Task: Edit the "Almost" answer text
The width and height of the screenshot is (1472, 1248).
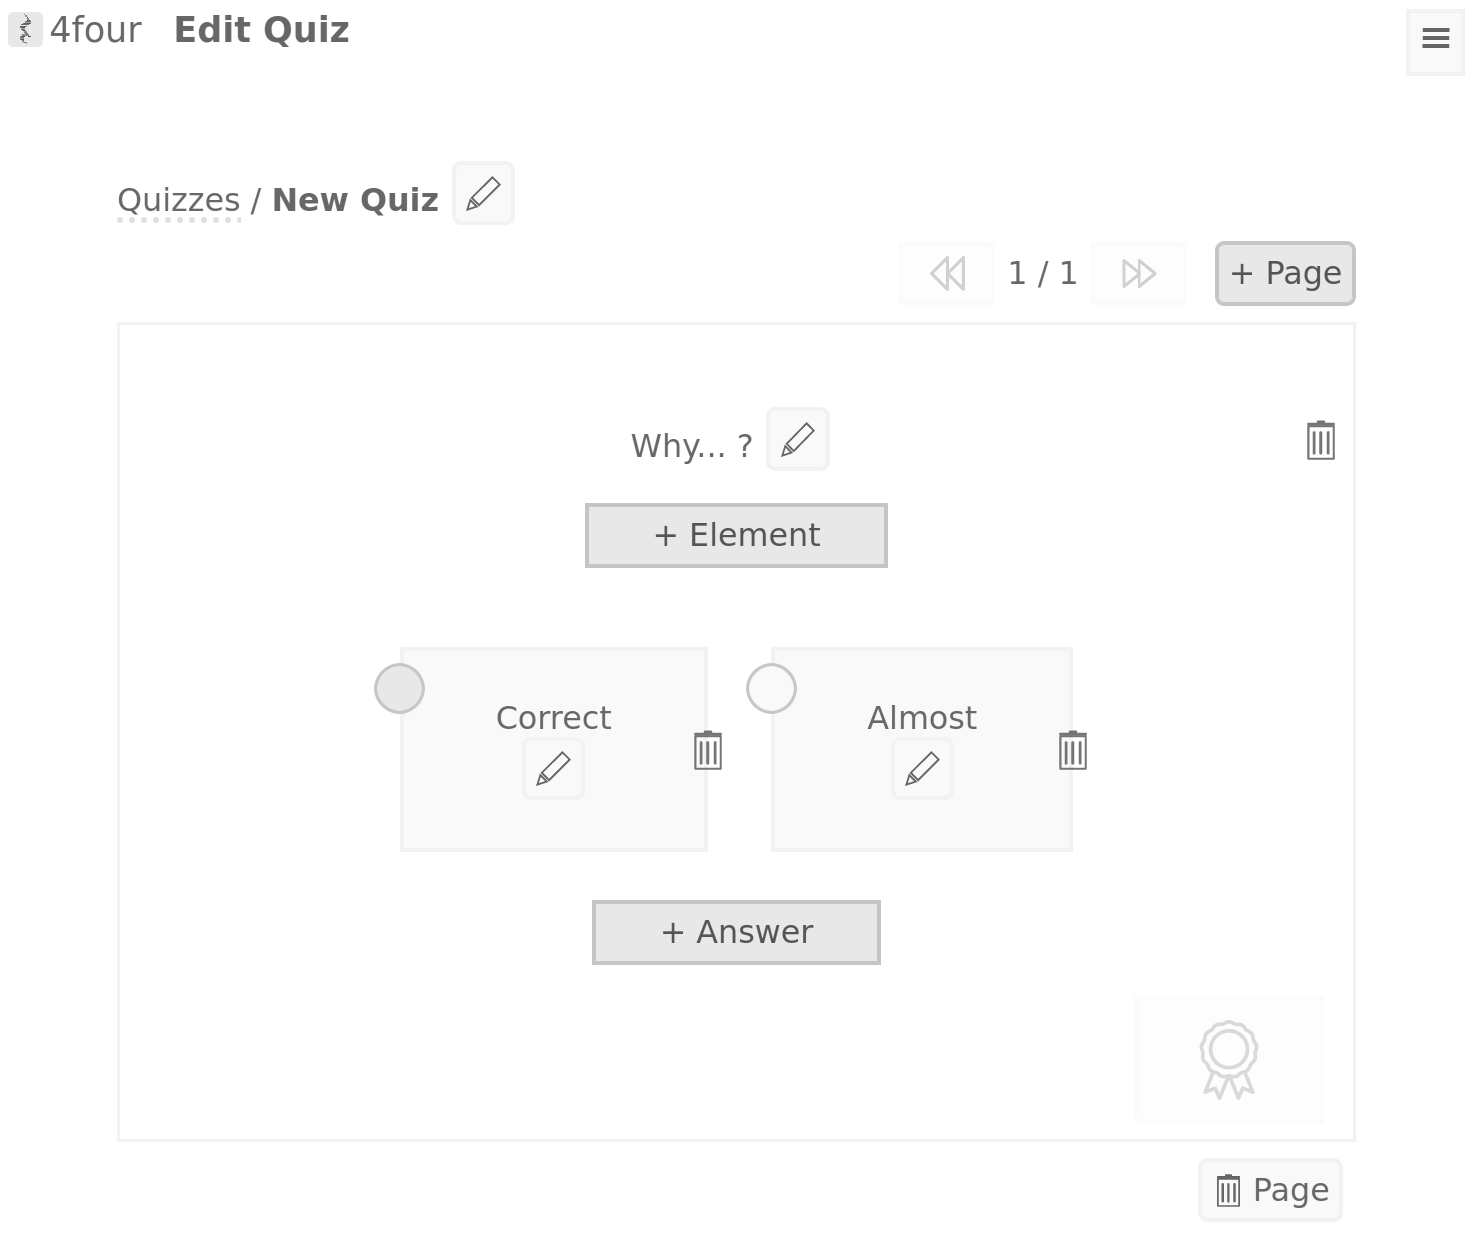Action: coord(922,769)
